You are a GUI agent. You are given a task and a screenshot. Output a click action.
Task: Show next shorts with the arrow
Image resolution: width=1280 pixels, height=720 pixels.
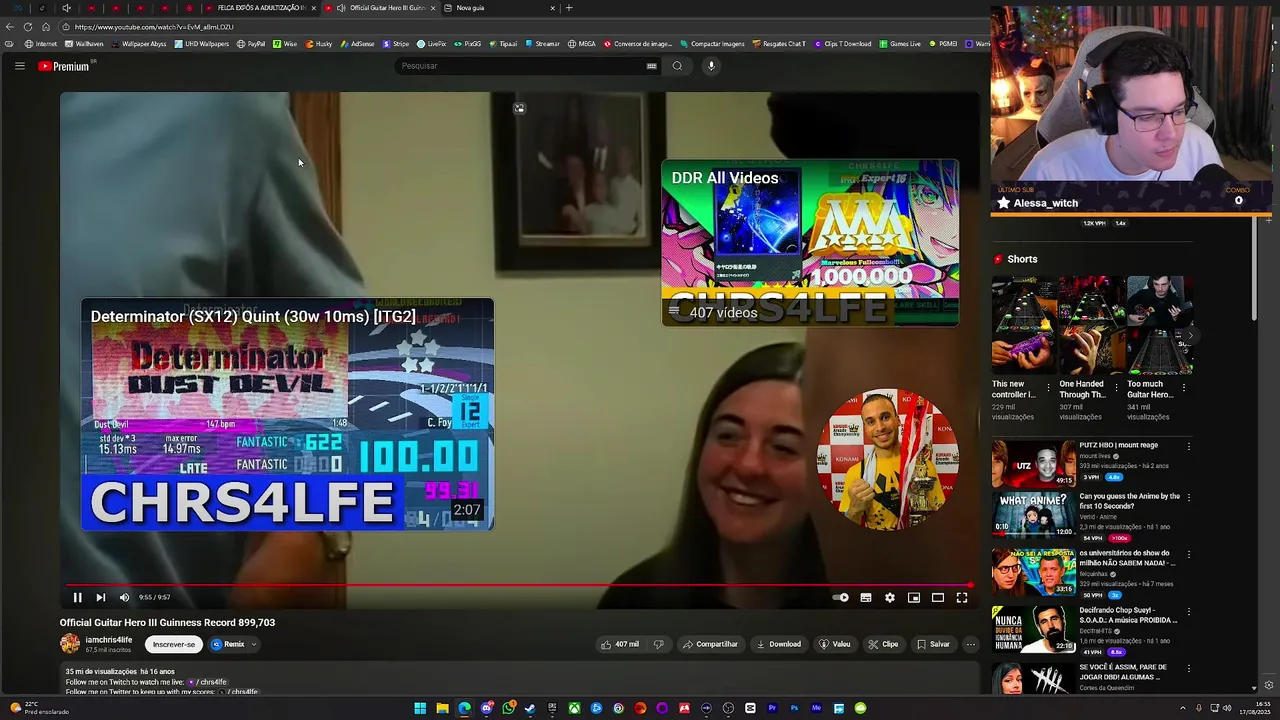click(x=1190, y=337)
